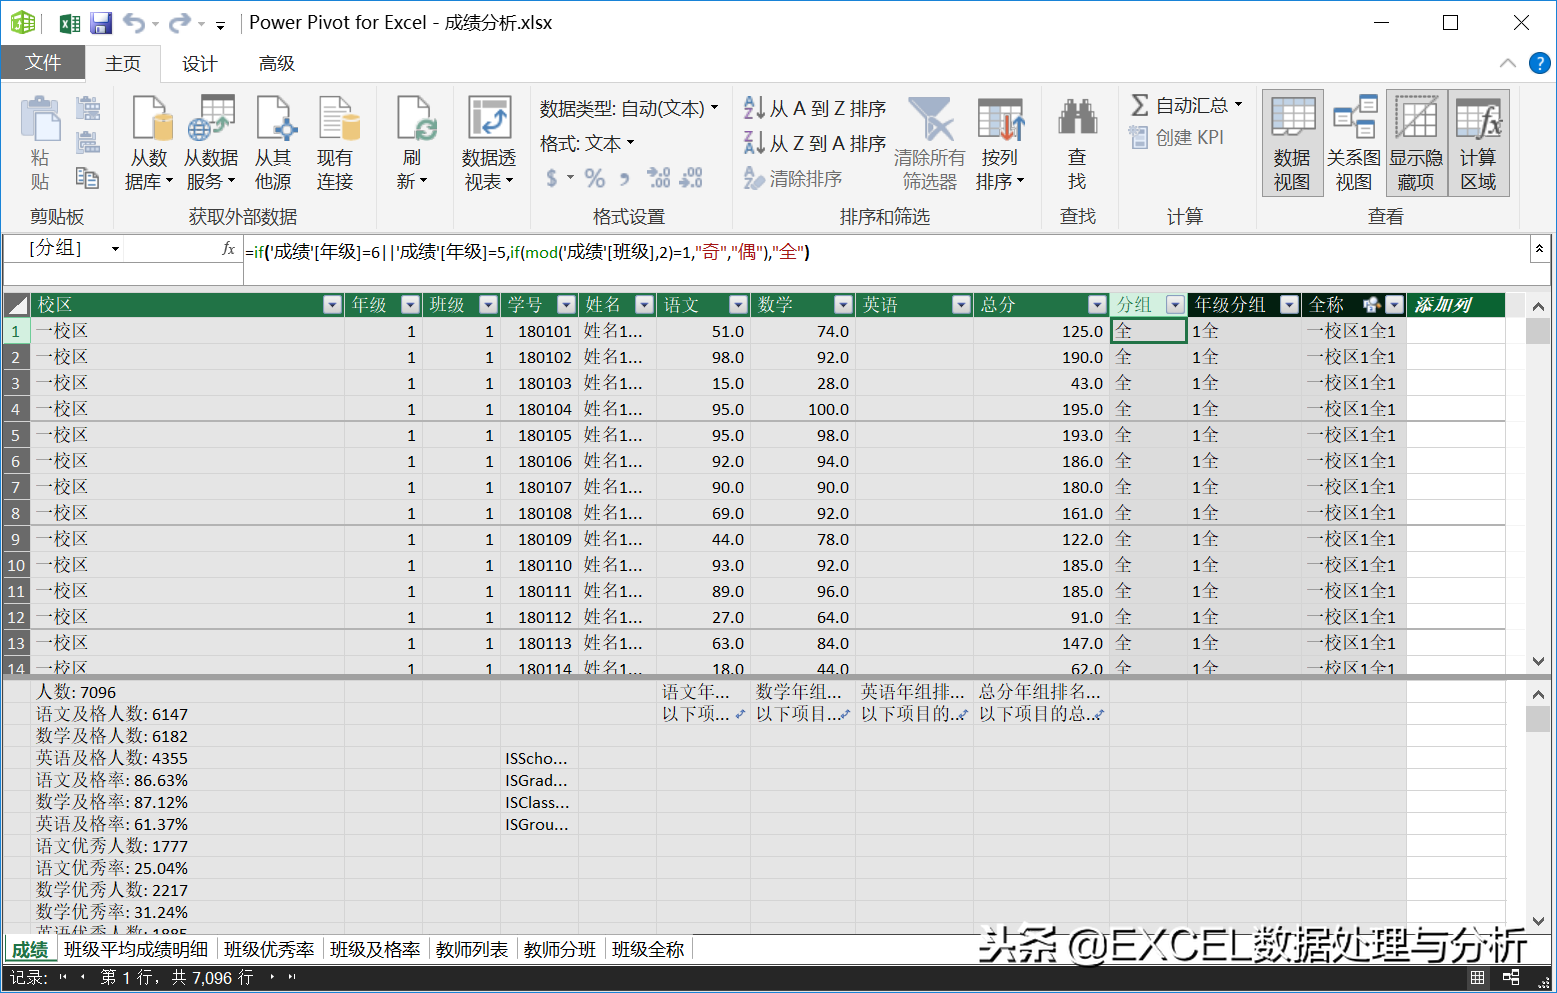Open column name box dropdown

pyautogui.click(x=115, y=249)
